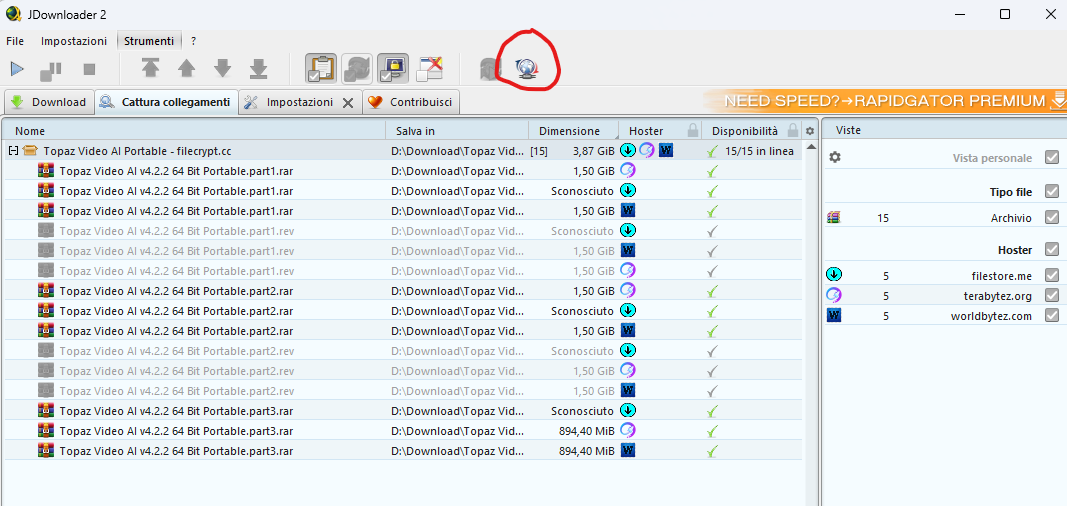
Task: Click the Viste panel header
Action: [943, 131]
